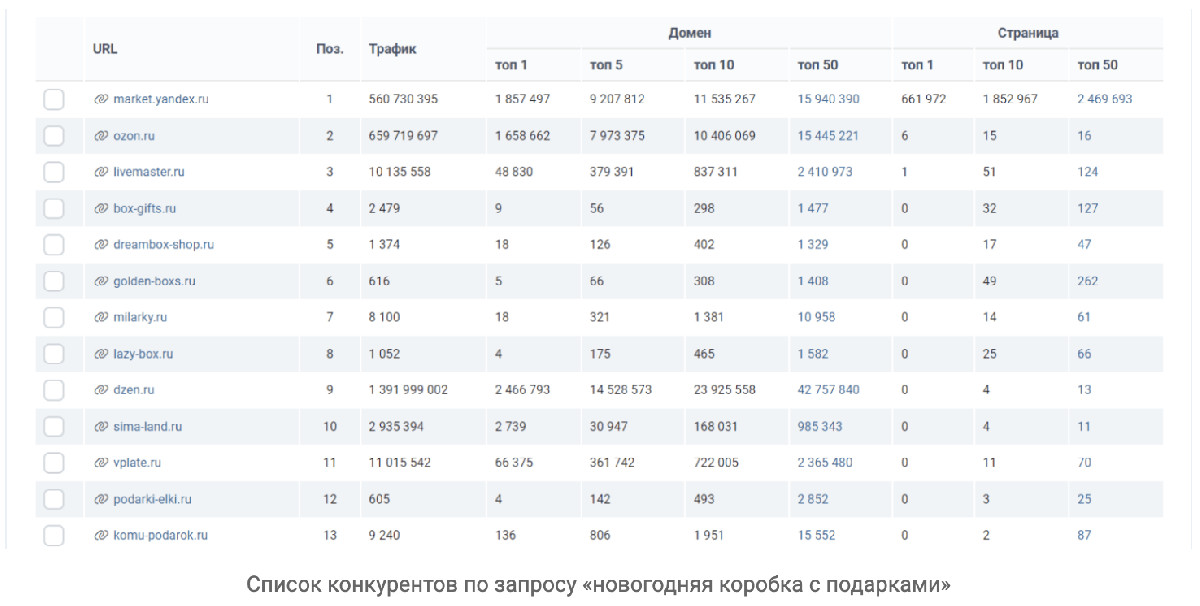1200x606 pixels.
Task: Click the Домен group header
Action: (690, 33)
